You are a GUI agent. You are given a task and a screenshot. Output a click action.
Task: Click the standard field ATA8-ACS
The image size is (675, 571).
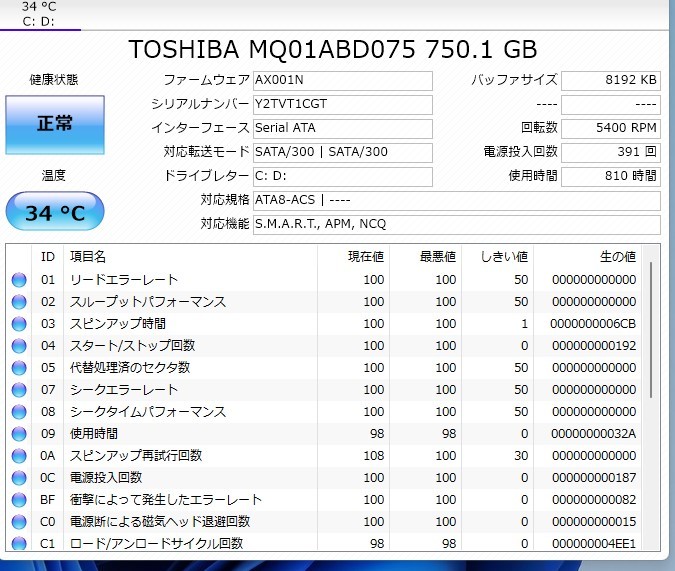coord(457,201)
